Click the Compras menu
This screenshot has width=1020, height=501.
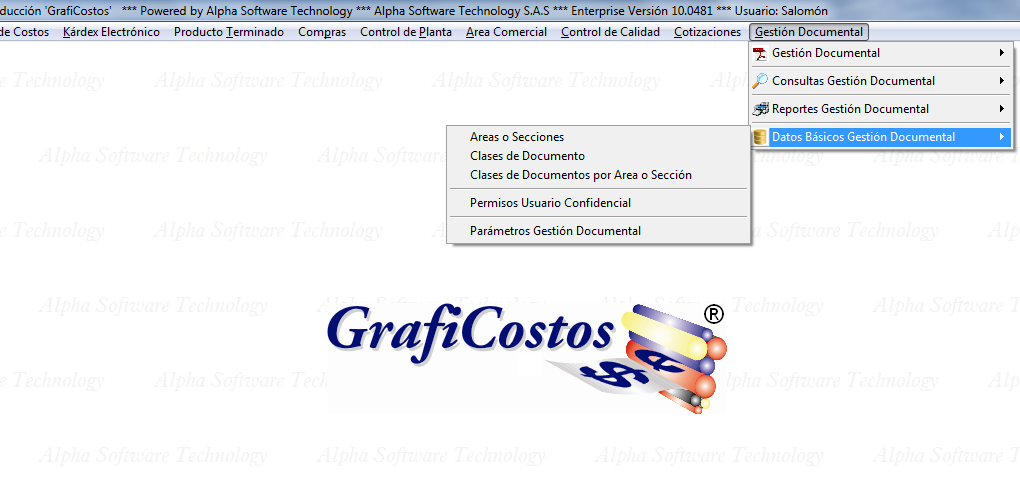point(322,32)
